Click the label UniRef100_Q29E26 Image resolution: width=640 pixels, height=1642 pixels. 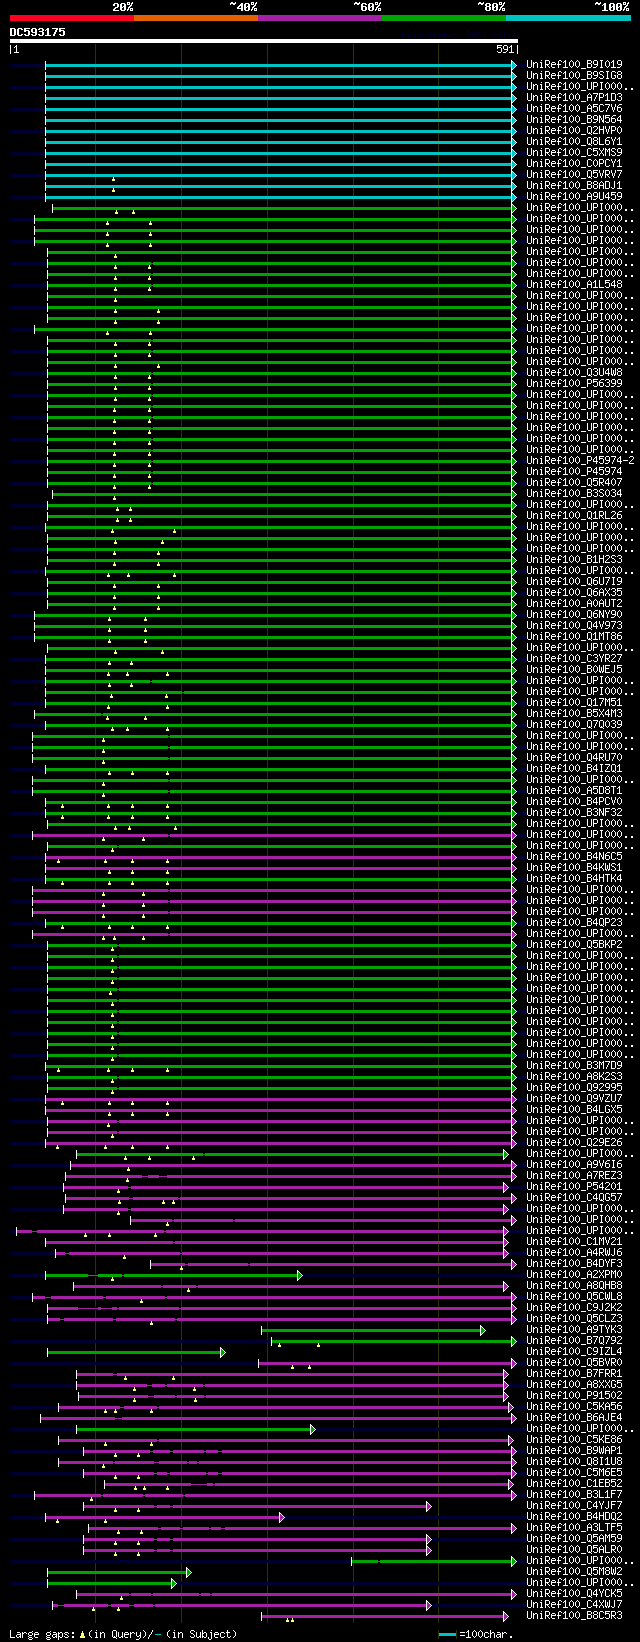click(x=574, y=1142)
